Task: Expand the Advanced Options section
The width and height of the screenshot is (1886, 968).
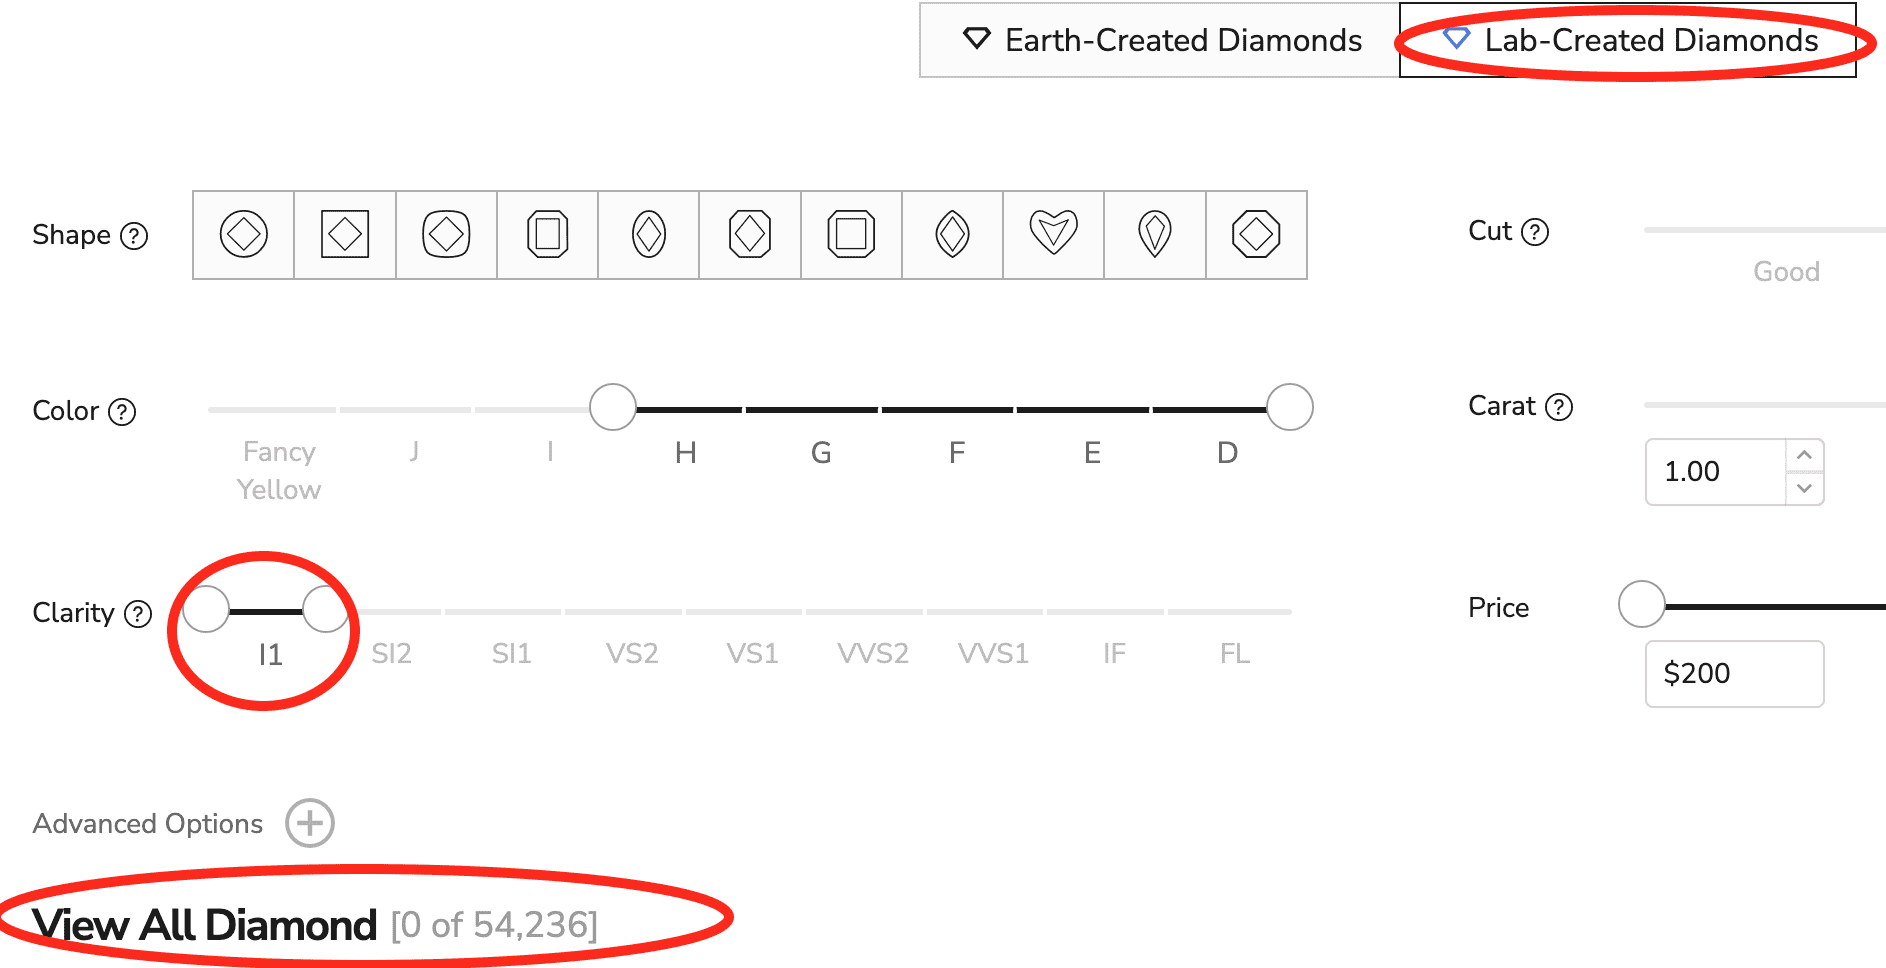Action: click(310, 823)
